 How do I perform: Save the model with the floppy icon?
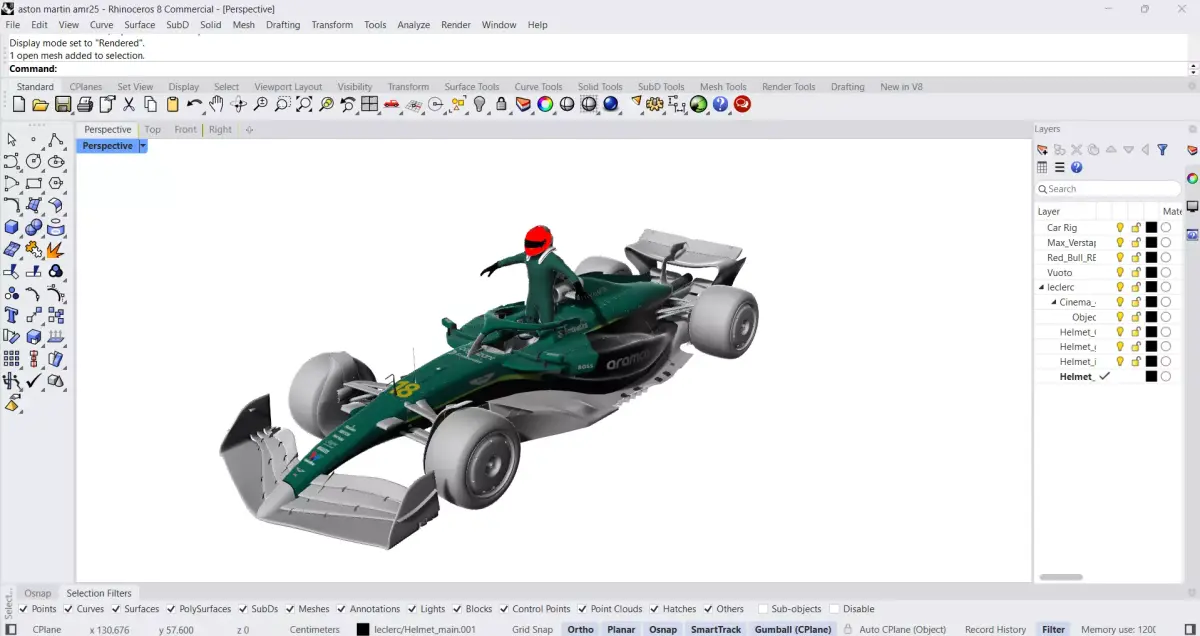pyautogui.click(x=63, y=104)
